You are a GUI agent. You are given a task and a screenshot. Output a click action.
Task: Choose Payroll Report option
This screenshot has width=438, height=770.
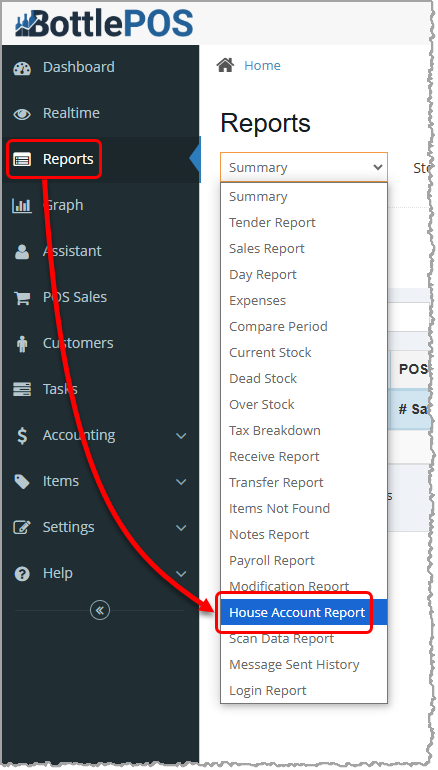304,561
